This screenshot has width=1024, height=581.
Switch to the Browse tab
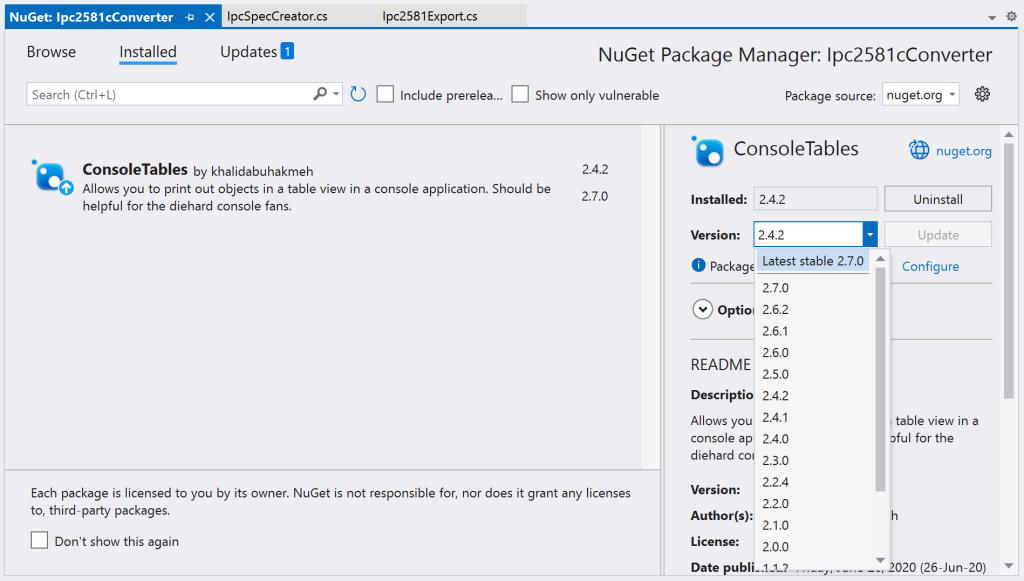pos(51,52)
